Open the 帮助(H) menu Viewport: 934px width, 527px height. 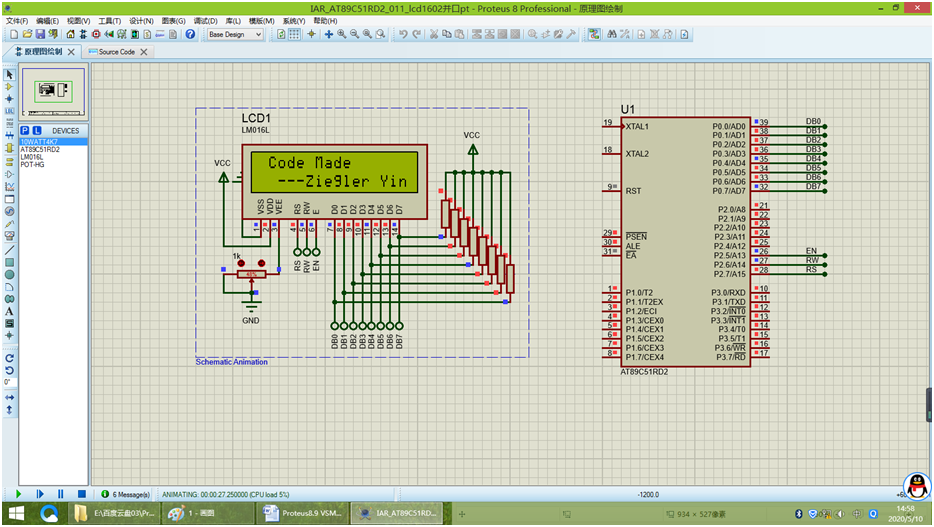325,21
